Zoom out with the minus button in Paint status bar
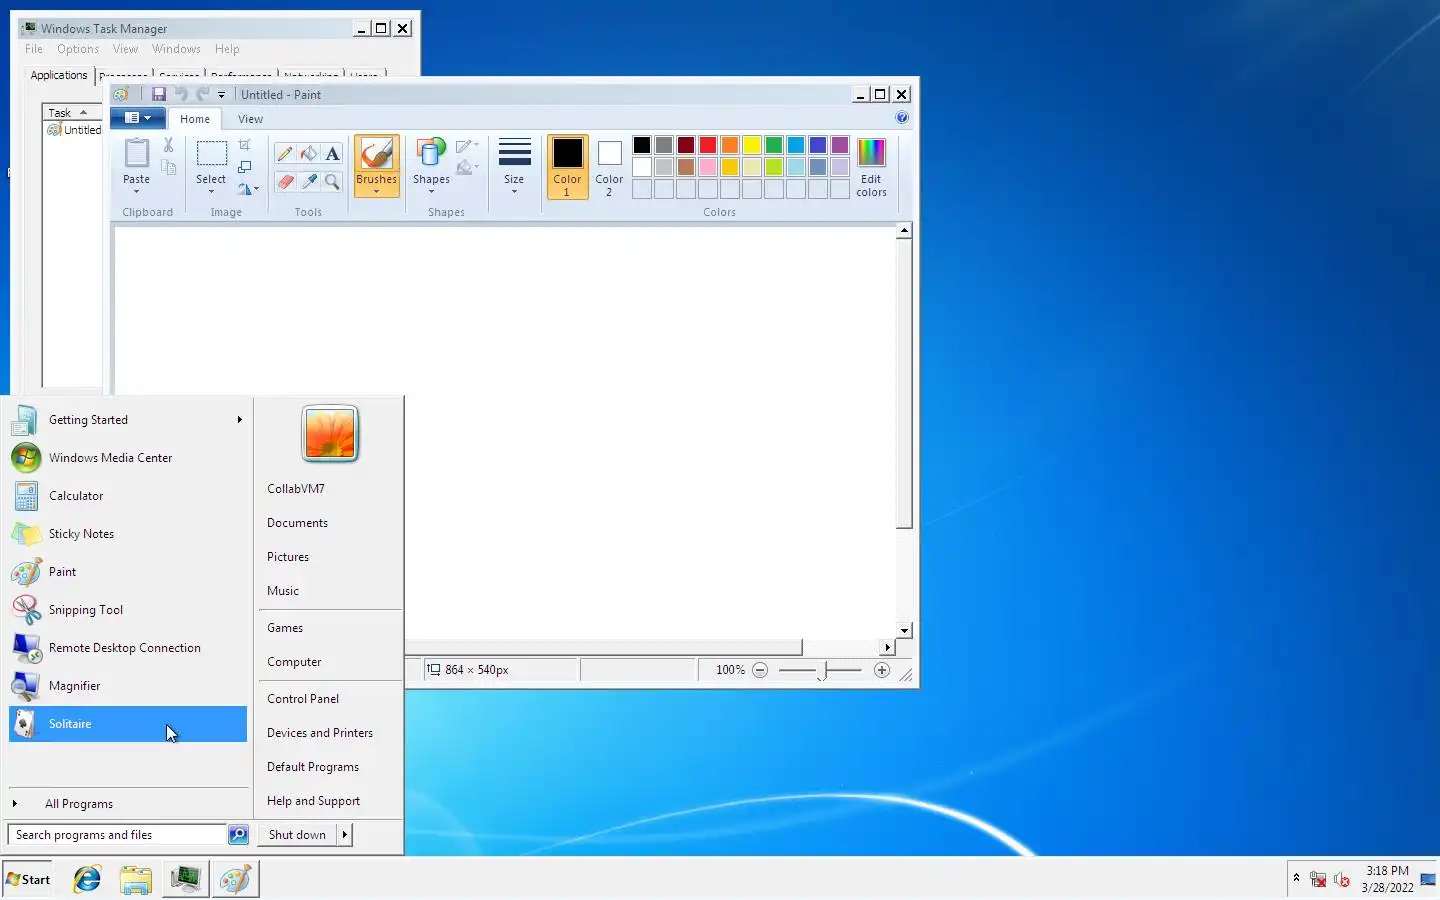Image resolution: width=1440 pixels, height=900 pixels. point(760,670)
